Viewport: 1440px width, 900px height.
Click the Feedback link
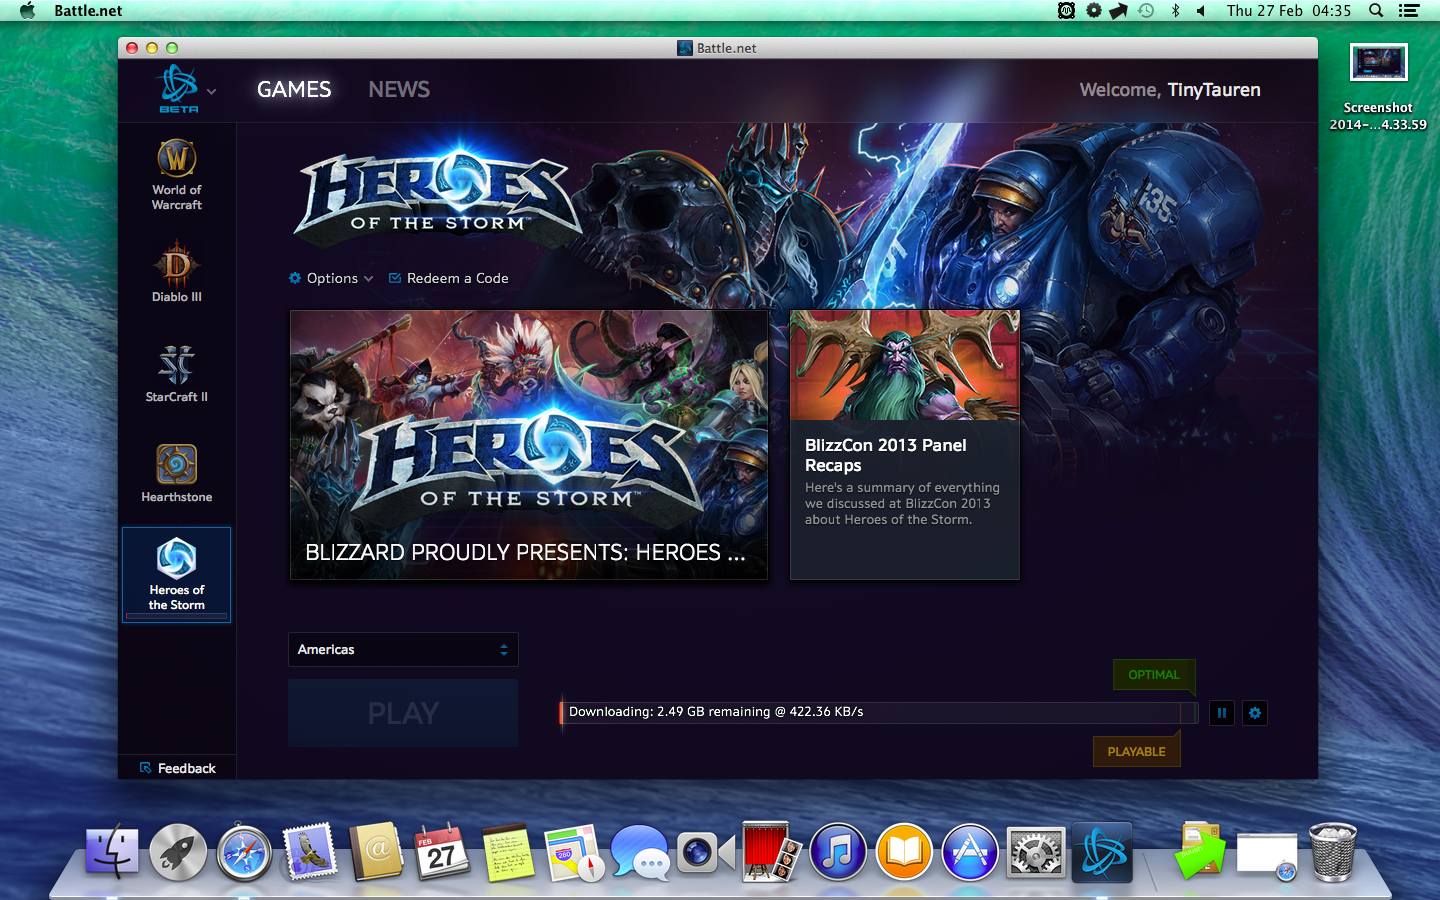178,768
